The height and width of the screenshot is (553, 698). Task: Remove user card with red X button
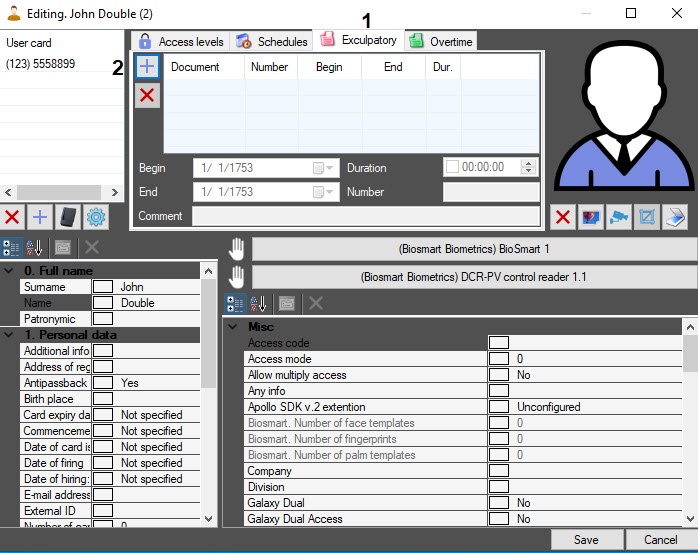tap(12, 217)
